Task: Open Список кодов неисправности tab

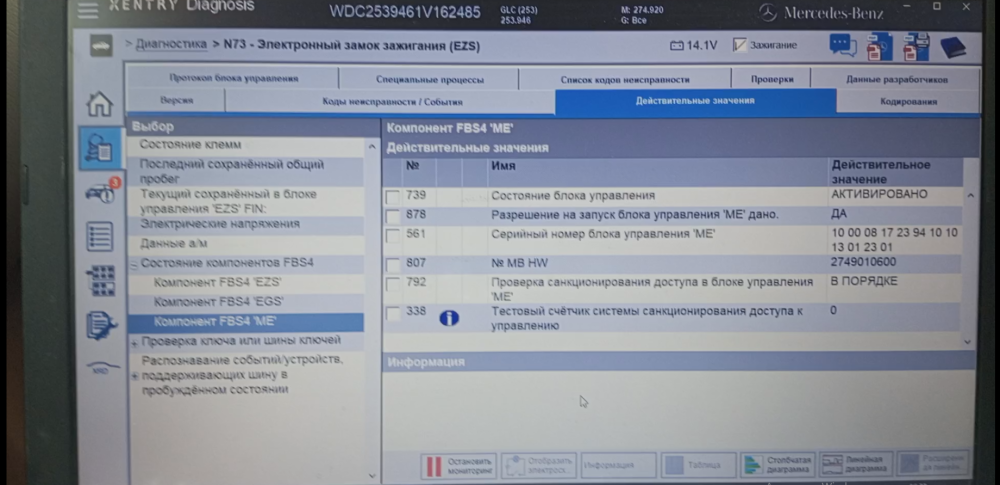Action: pos(624,80)
